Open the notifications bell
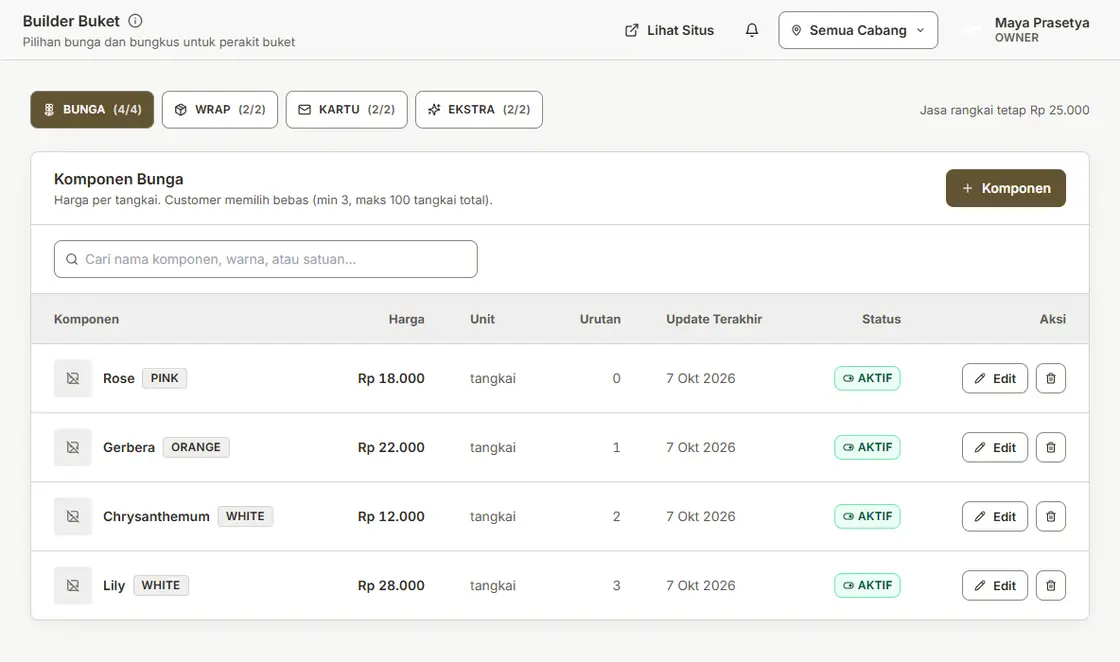 coord(751,30)
